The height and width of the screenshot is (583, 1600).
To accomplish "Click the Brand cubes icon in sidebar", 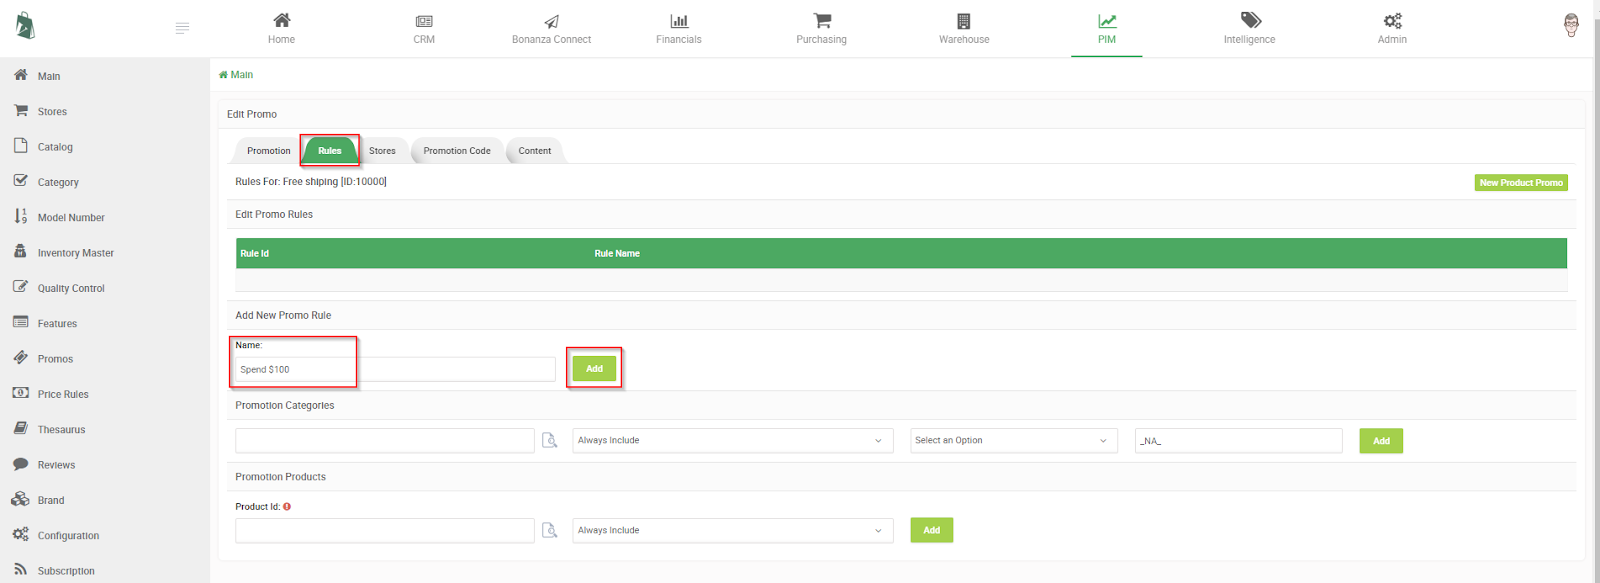I will [x=20, y=499].
